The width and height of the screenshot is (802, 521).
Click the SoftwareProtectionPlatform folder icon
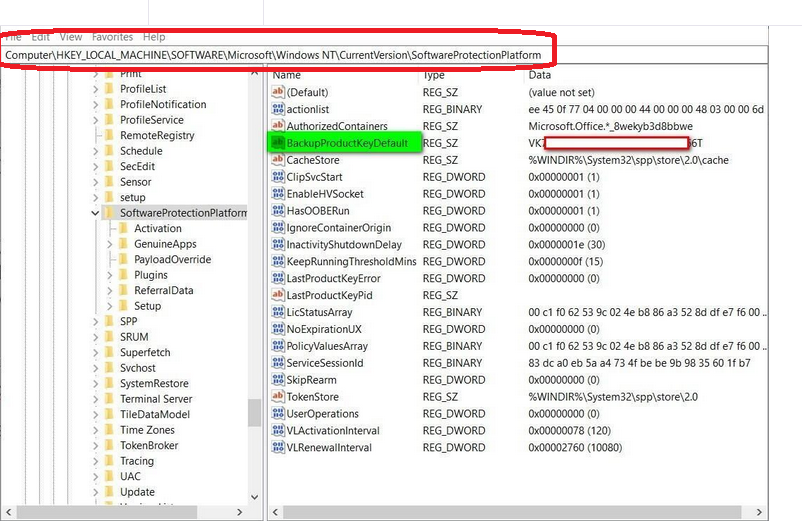click(109, 212)
